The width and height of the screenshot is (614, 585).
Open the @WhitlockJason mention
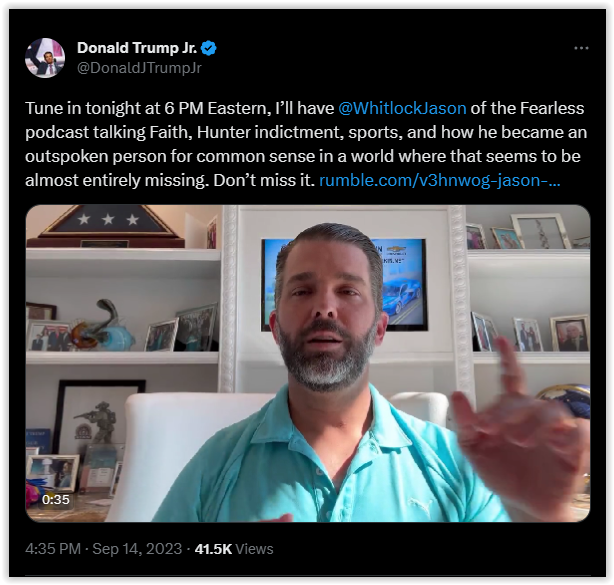[x=402, y=108]
